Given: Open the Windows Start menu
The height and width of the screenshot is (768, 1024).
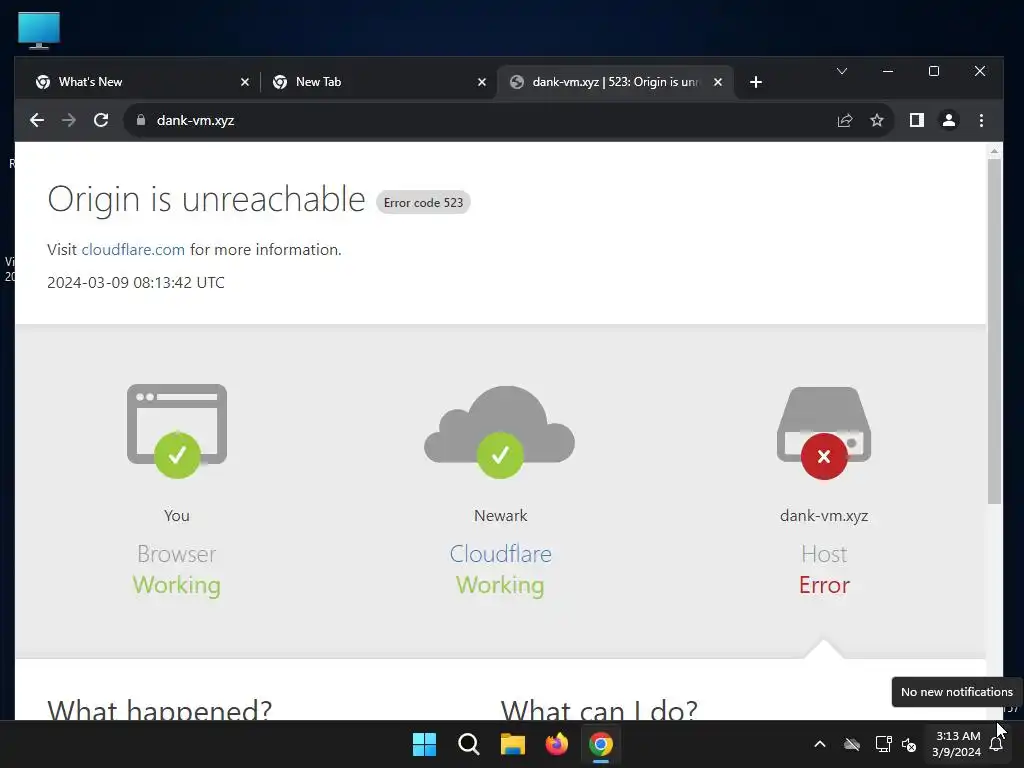Looking at the screenshot, I should [424, 744].
